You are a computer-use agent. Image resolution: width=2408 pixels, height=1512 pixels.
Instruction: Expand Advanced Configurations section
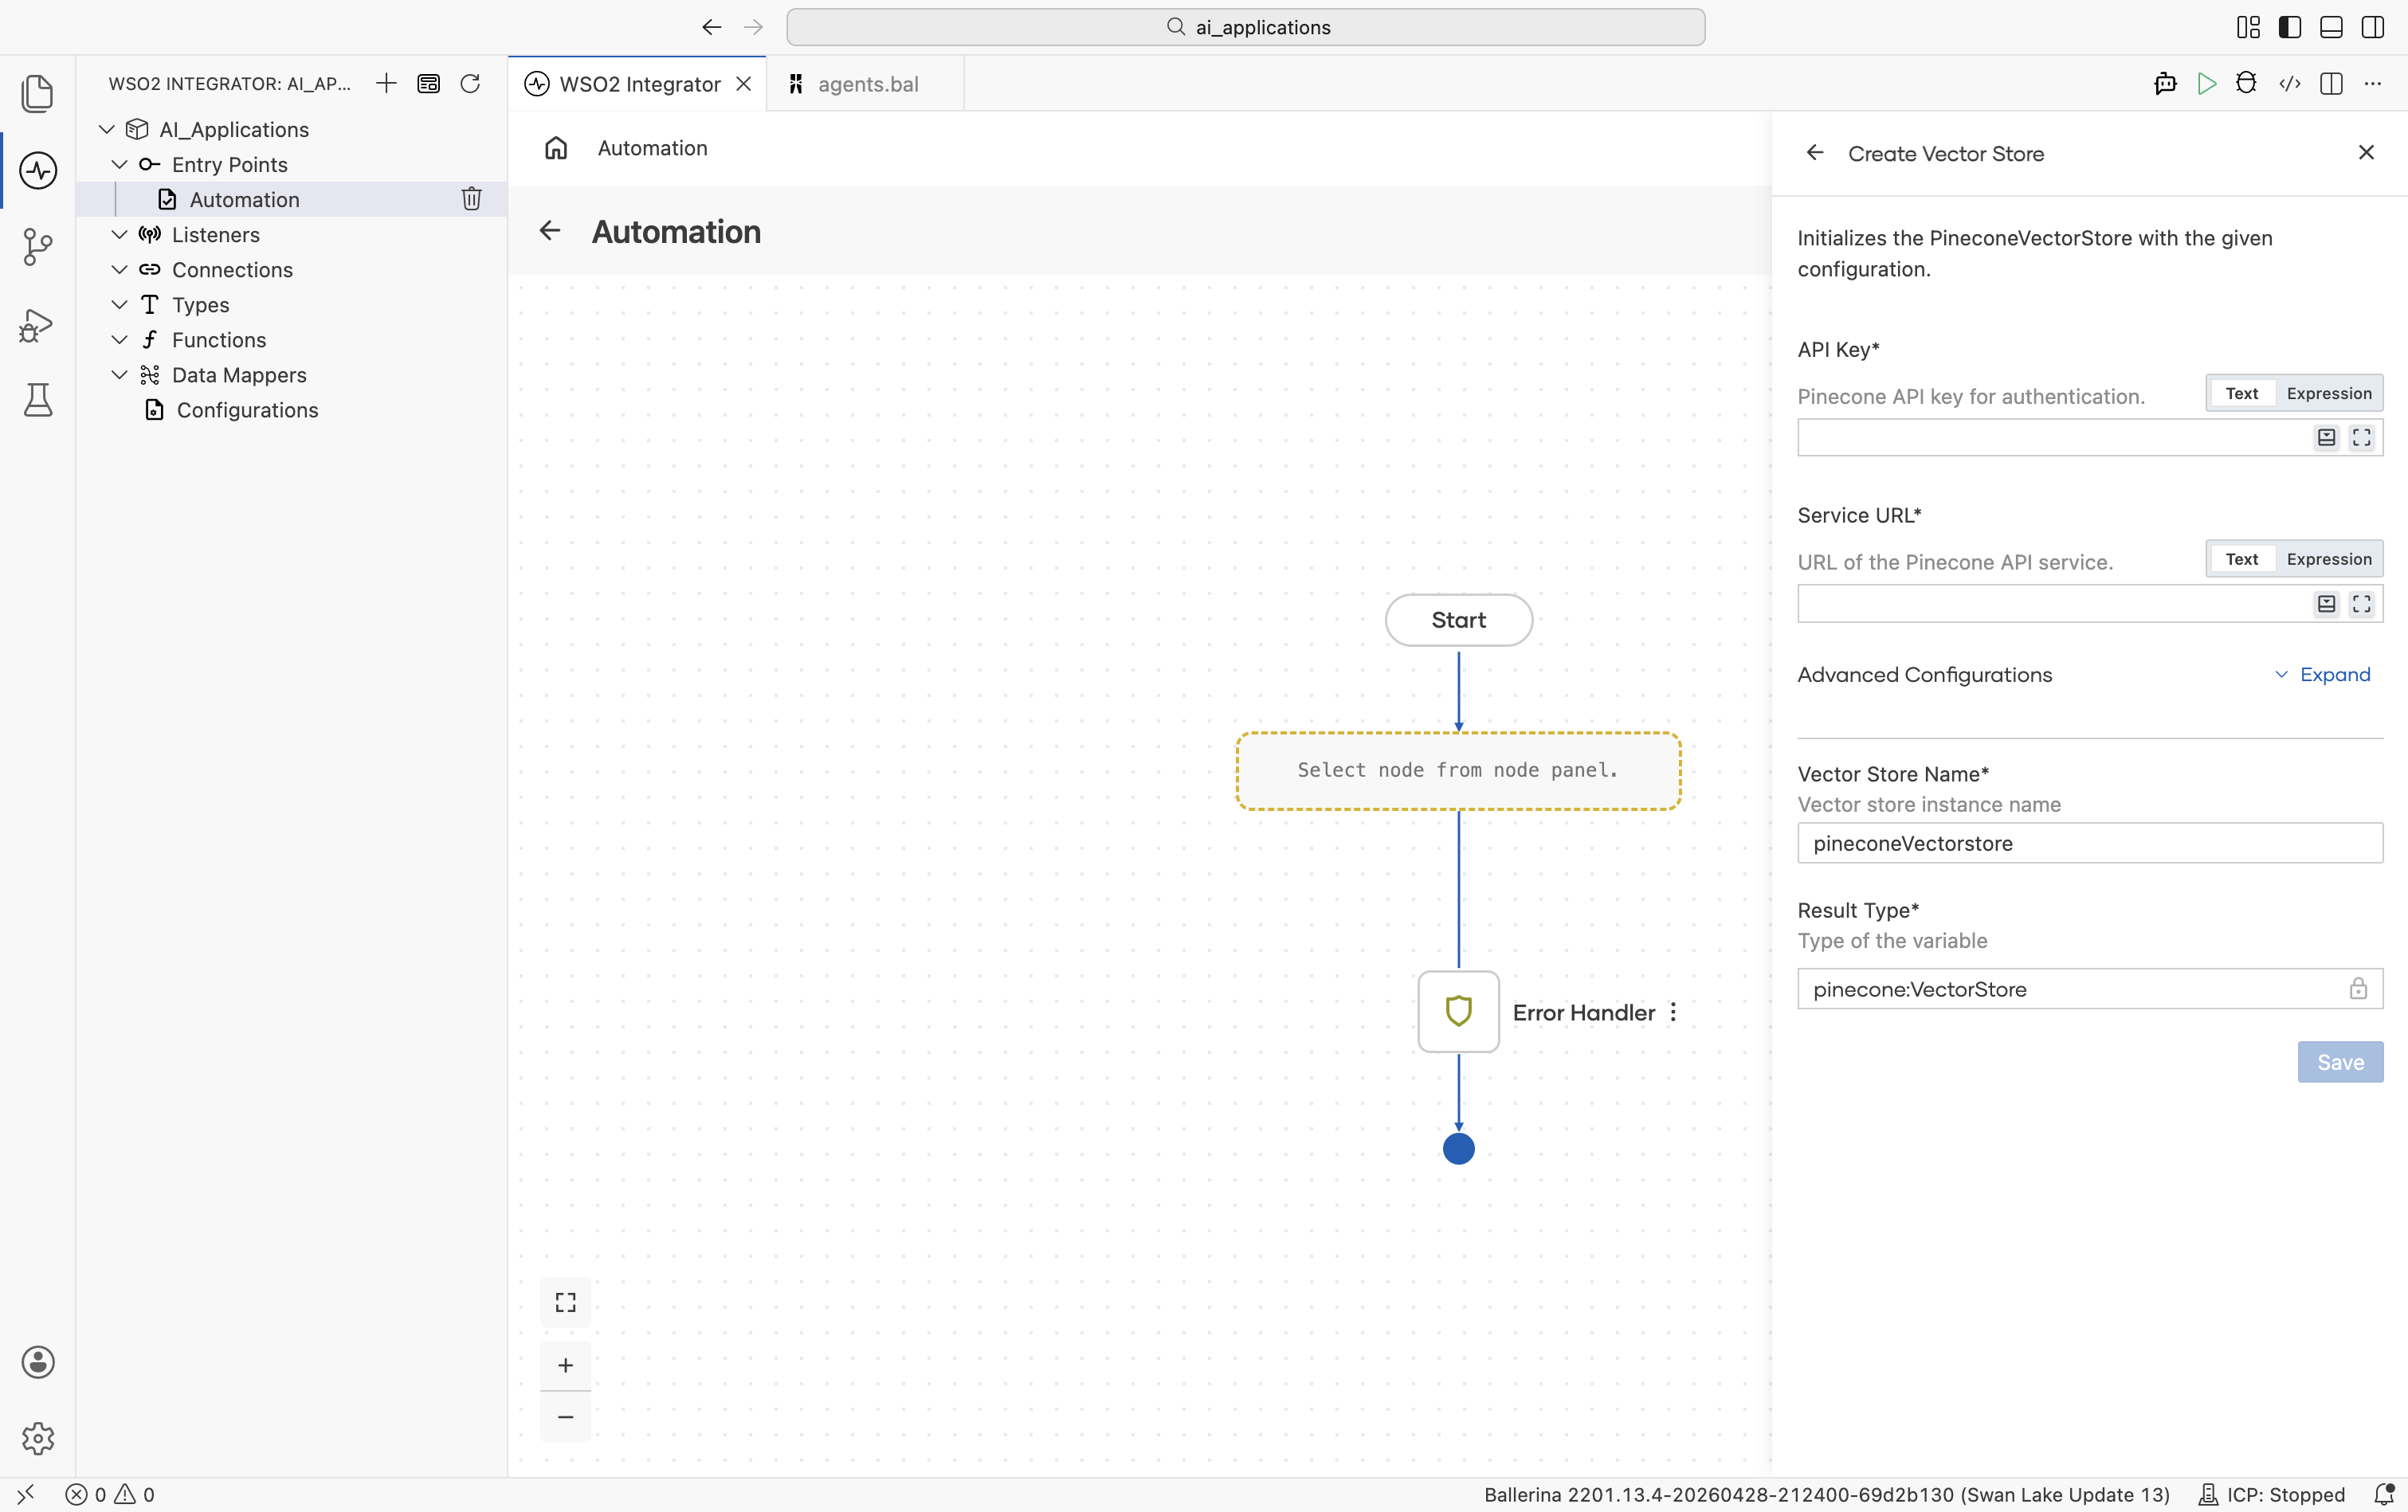2322,674
